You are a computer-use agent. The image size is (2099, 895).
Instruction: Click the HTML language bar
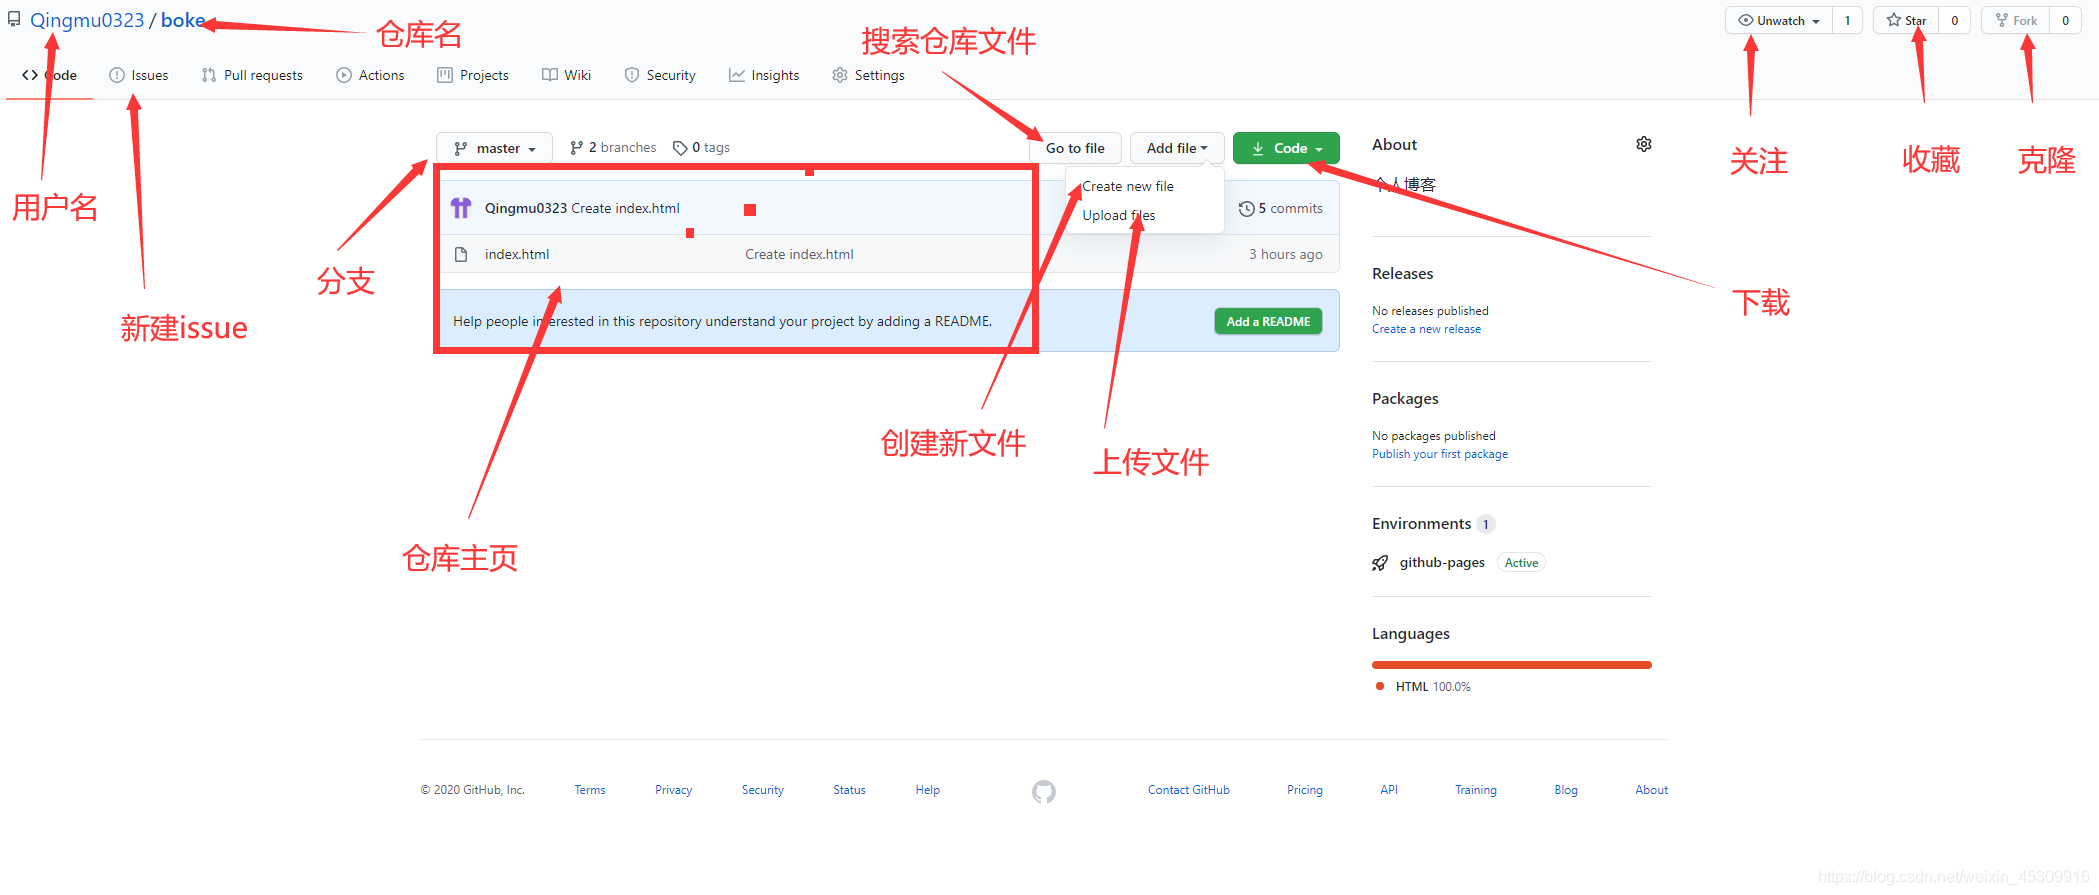pos(1512,665)
